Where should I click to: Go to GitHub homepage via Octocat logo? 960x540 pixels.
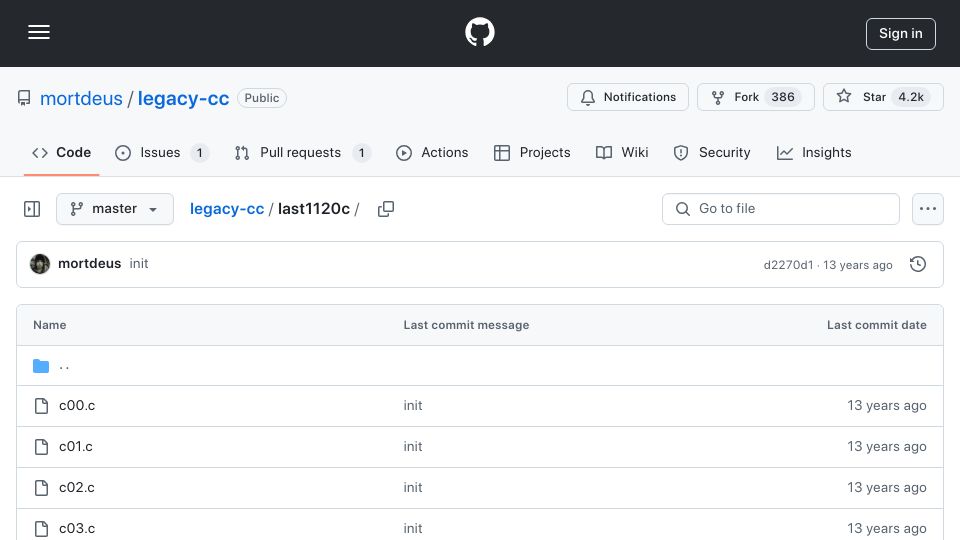tap(479, 32)
